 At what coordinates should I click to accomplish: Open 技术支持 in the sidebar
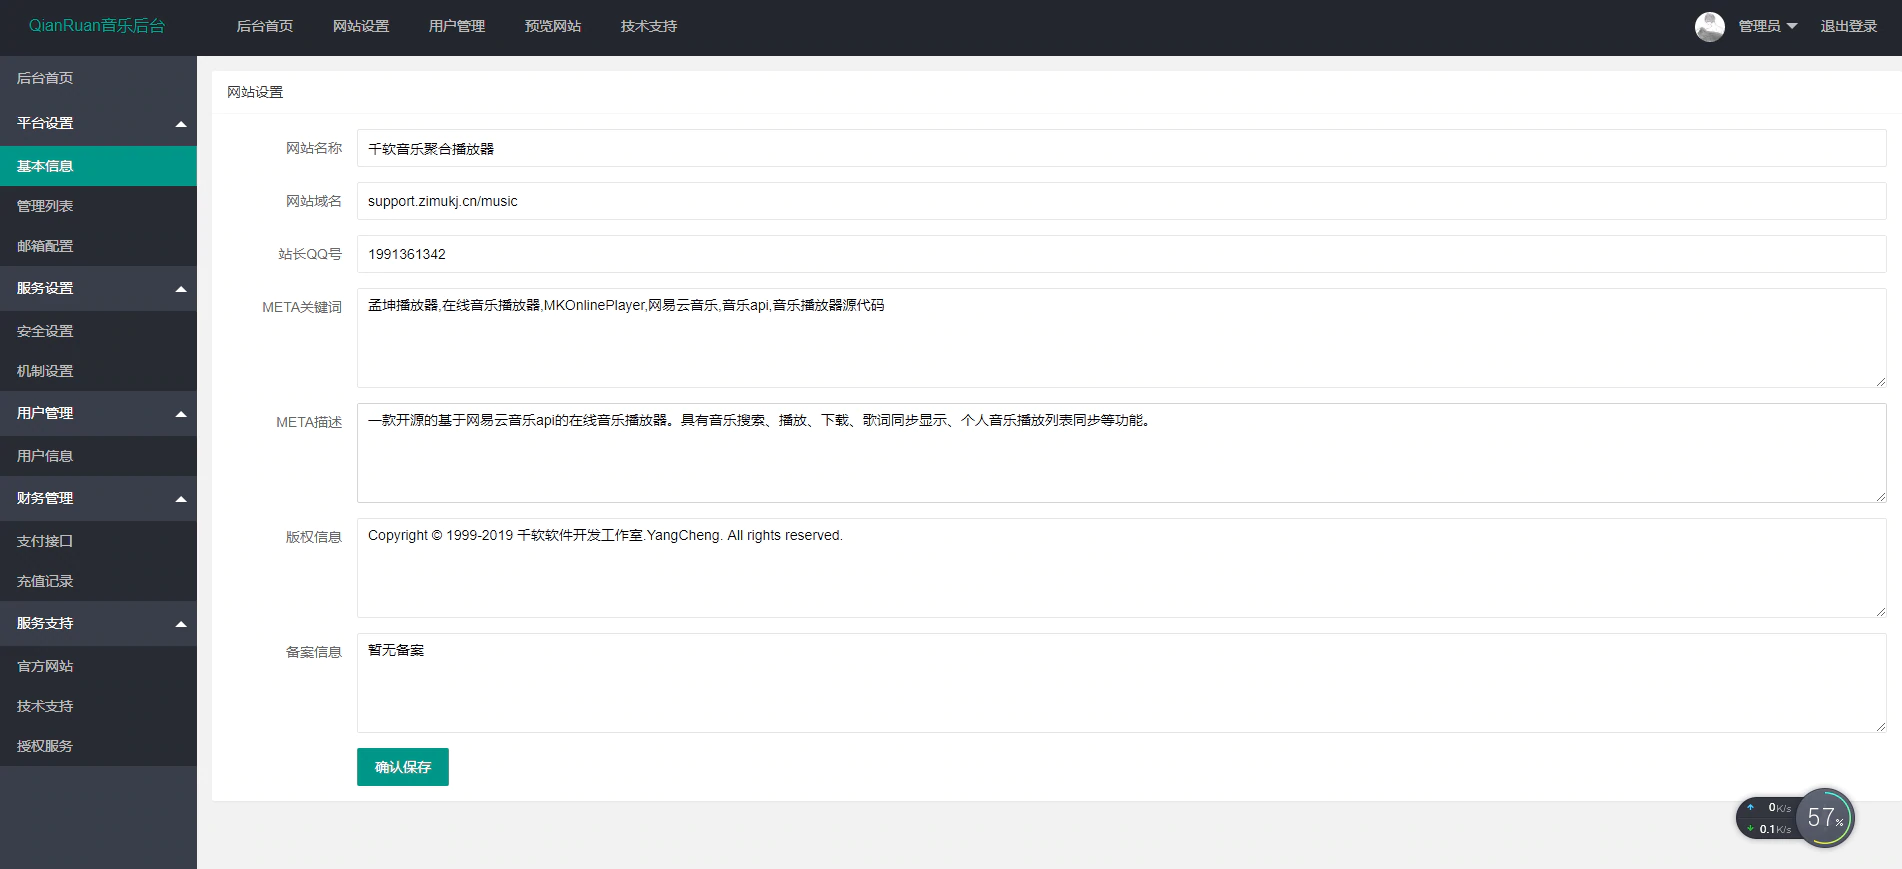tap(98, 706)
